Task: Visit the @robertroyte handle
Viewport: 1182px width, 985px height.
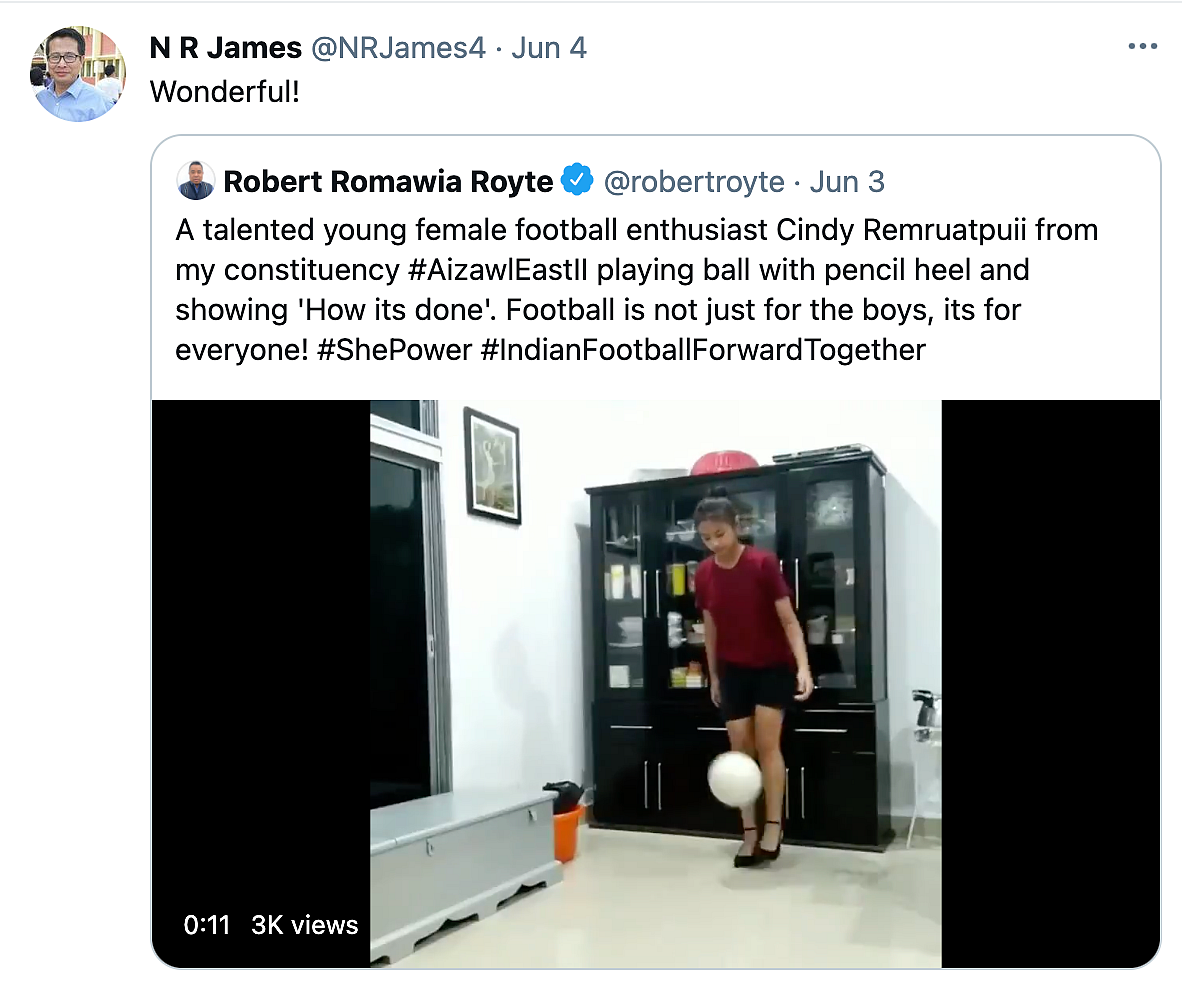Action: tap(694, 182)
